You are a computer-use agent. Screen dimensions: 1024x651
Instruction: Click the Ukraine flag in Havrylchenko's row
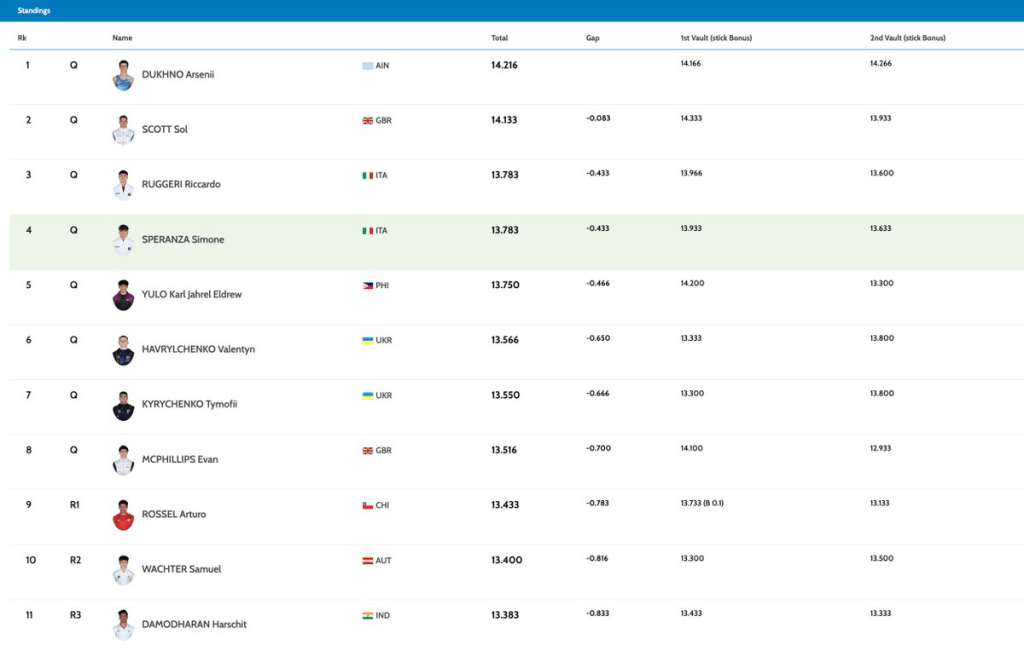[367, 340]
